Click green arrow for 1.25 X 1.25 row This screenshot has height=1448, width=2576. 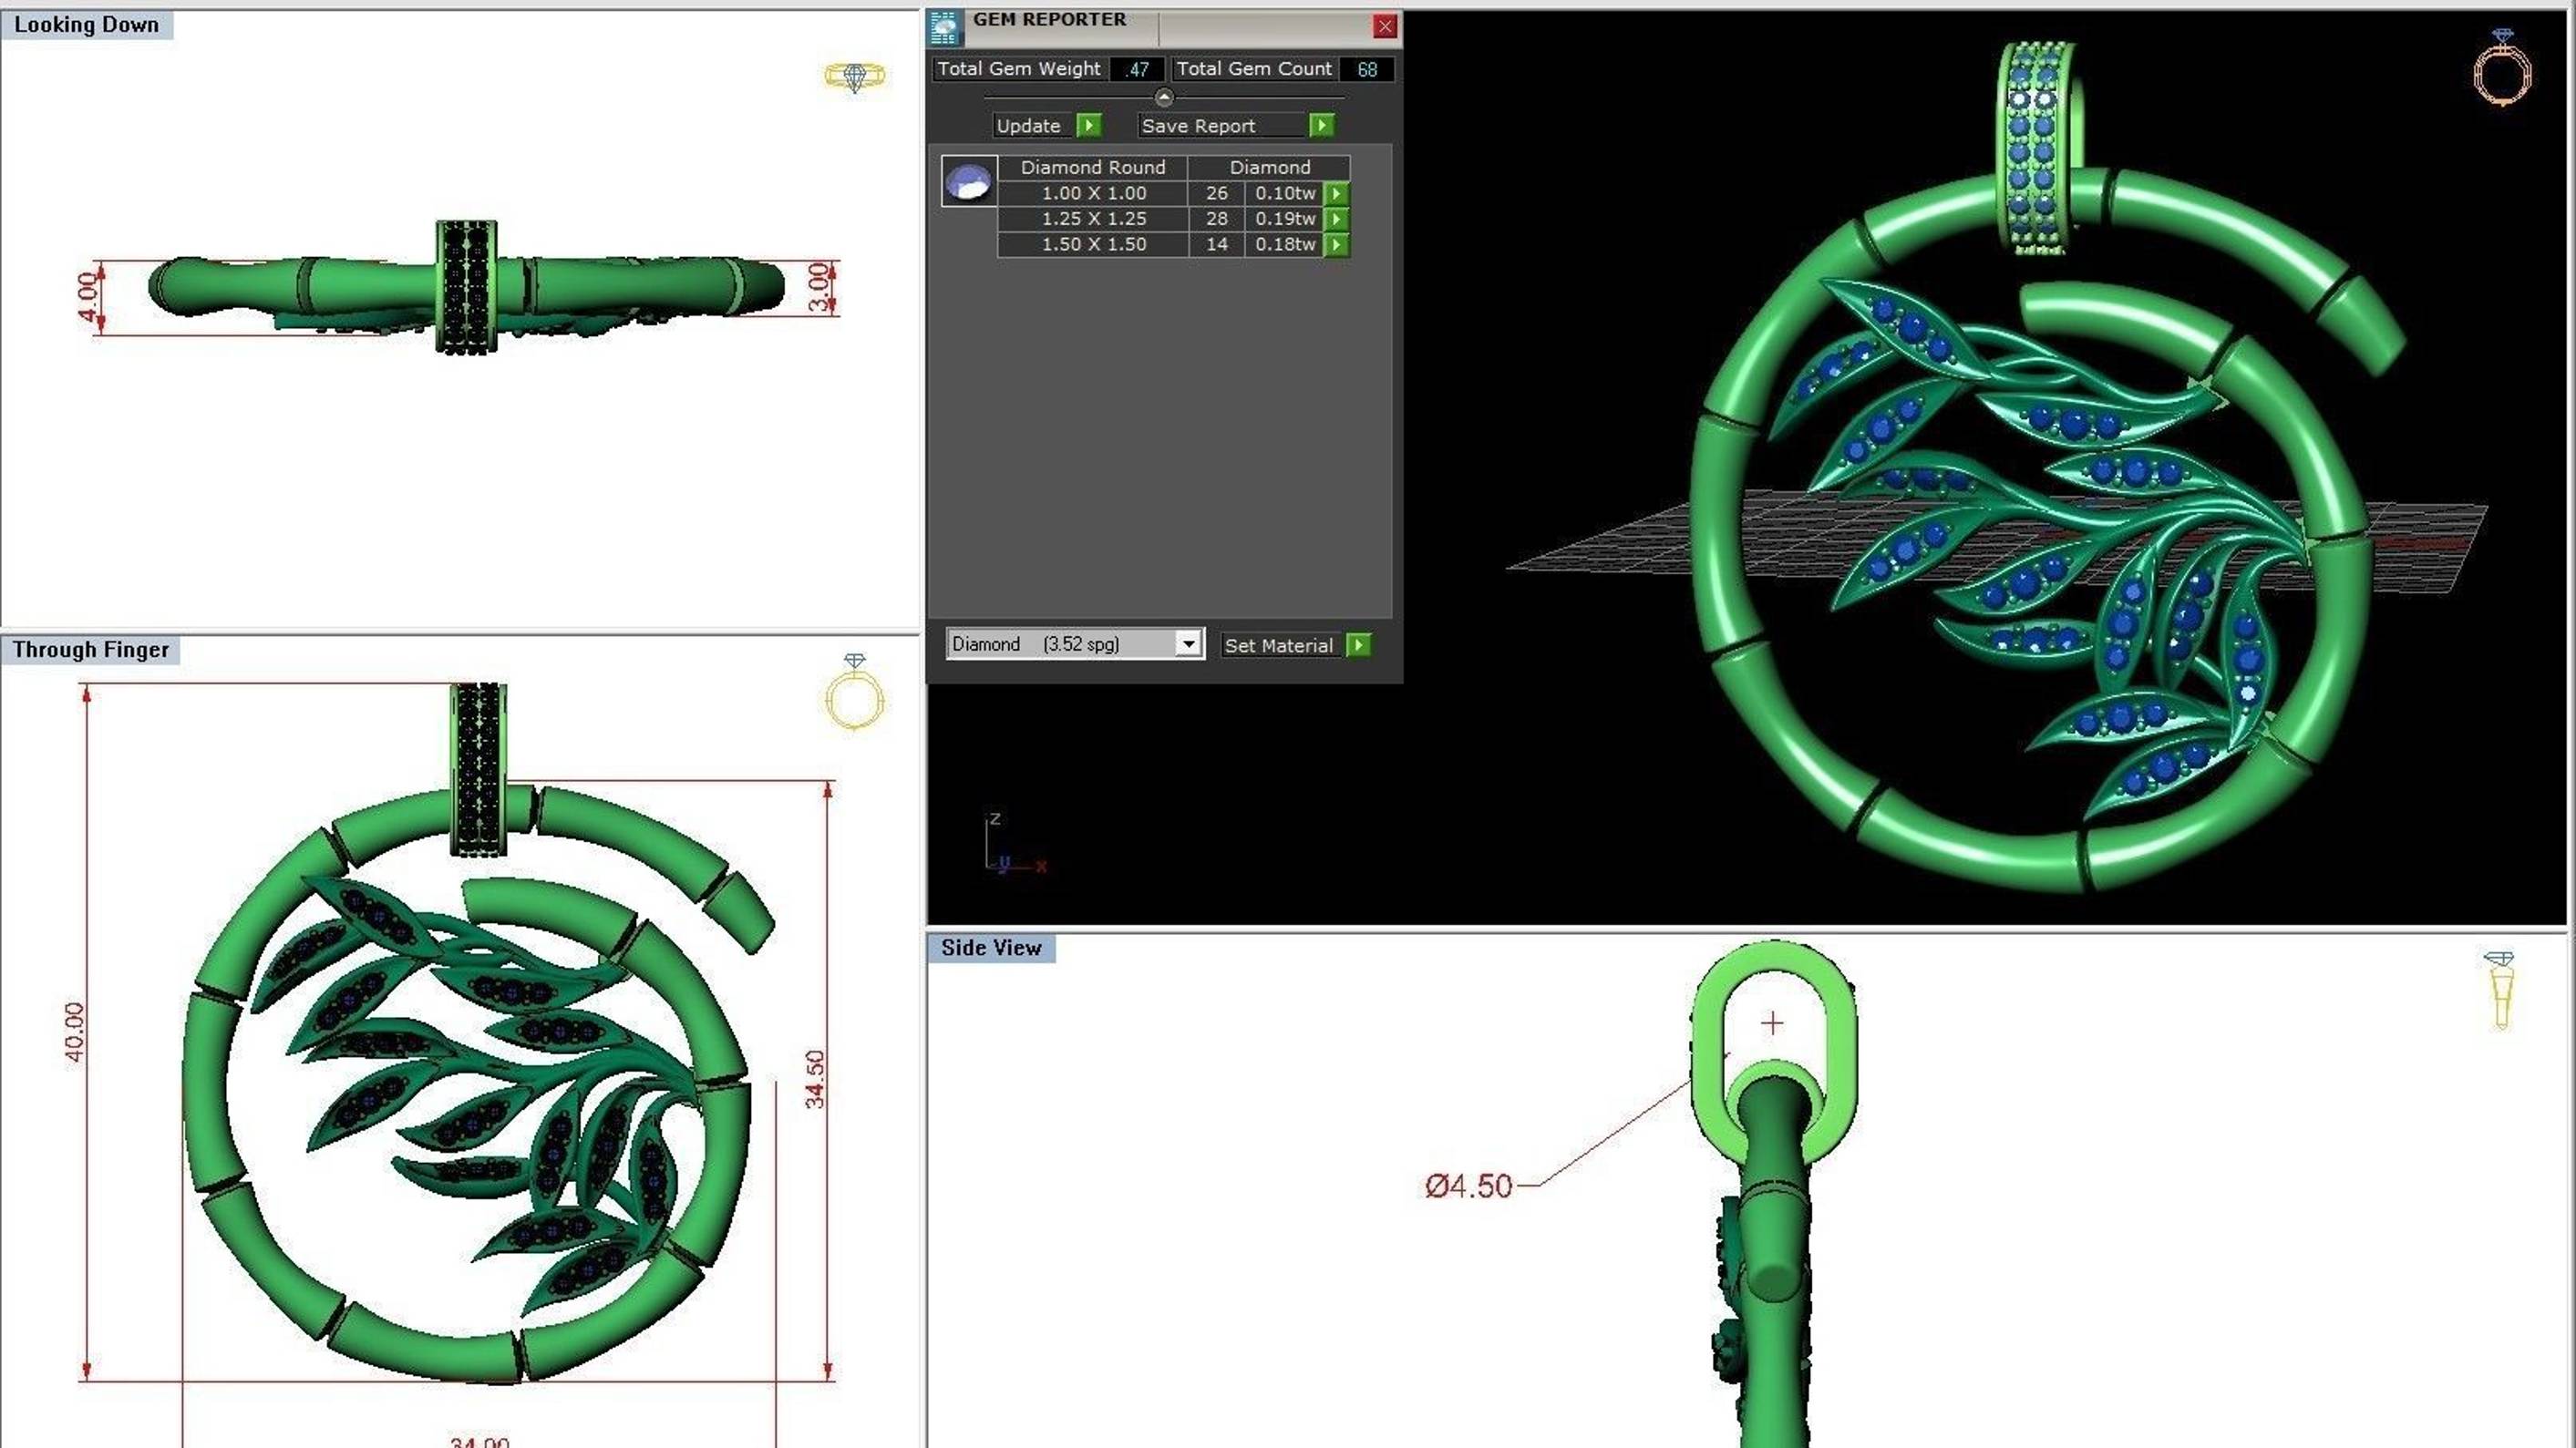coord(1336,219)
